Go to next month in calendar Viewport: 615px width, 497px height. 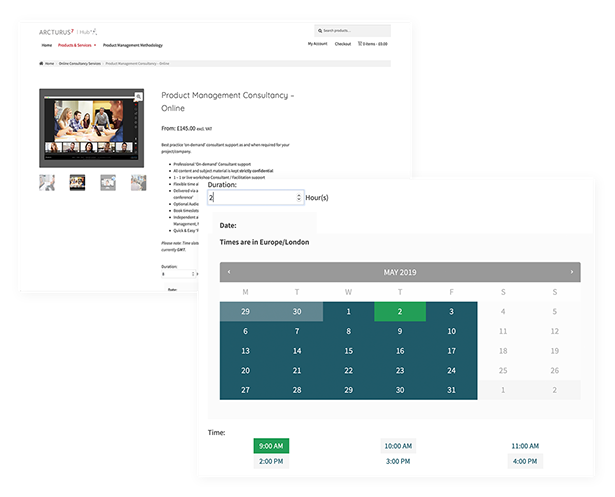click(x=572, y=272)
